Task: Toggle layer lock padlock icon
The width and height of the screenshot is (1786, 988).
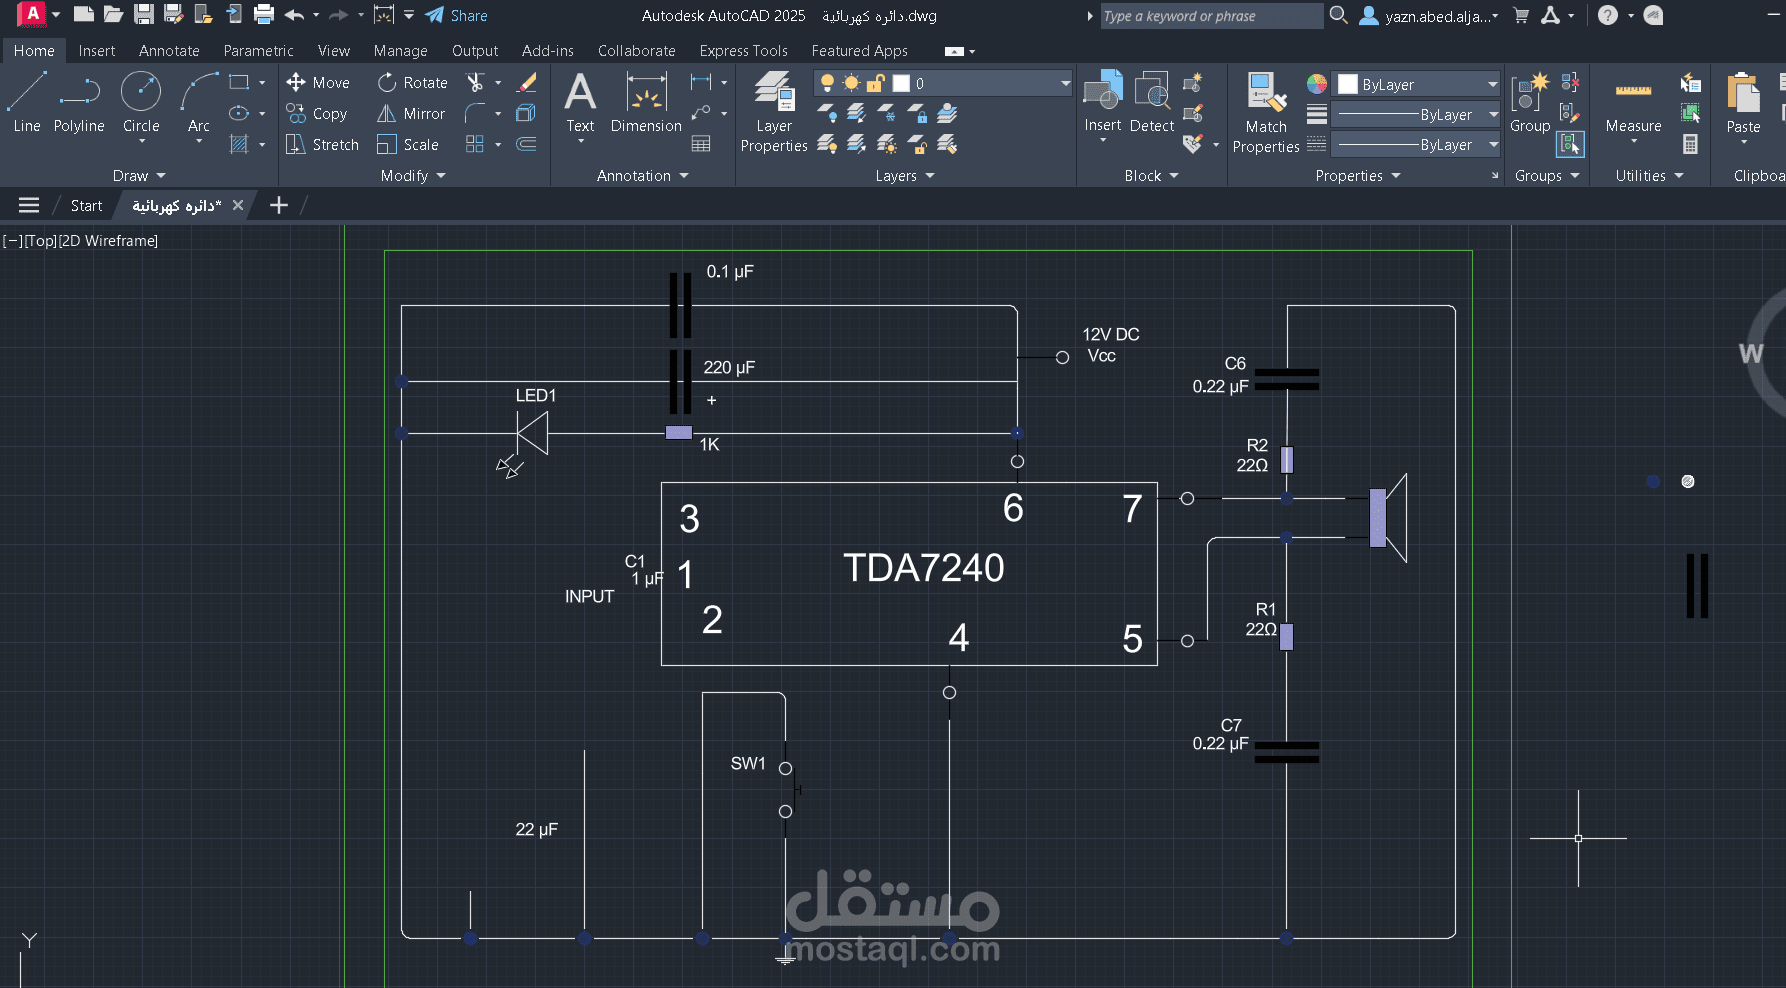Action: [876, 83]
